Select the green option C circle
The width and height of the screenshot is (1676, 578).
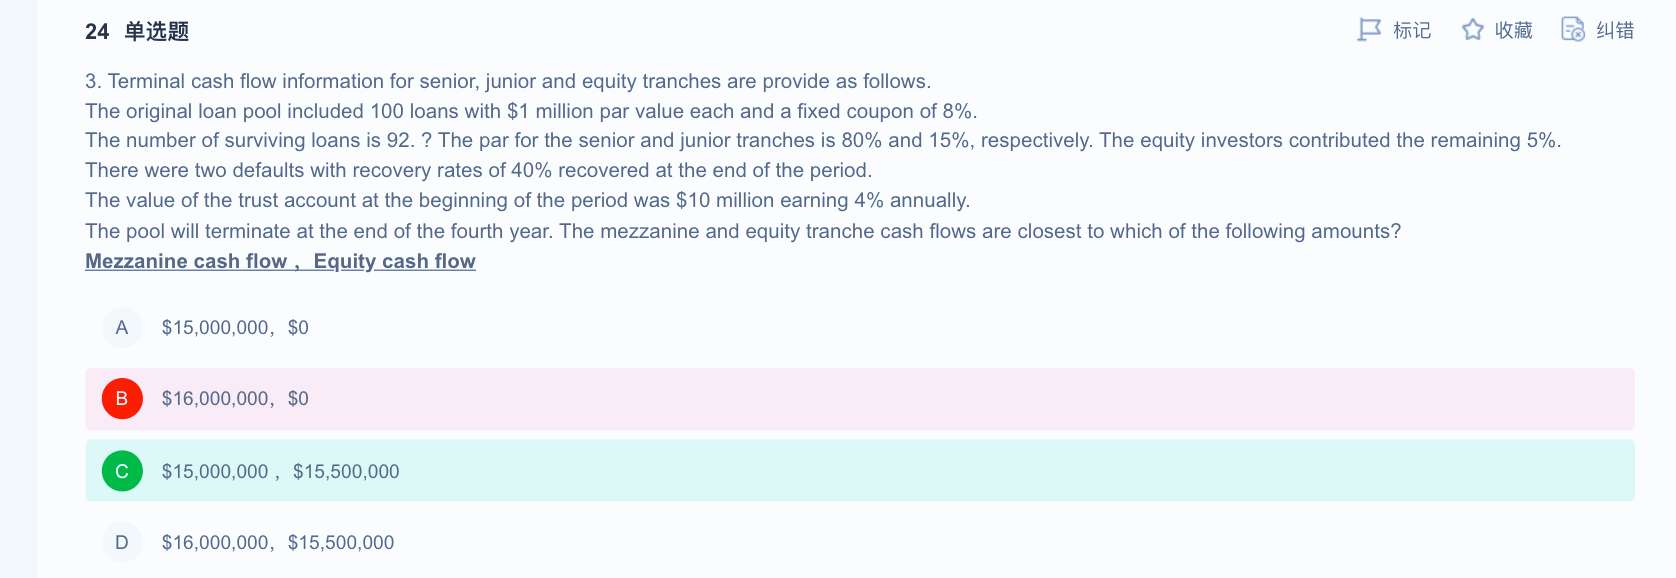point(122,471)
